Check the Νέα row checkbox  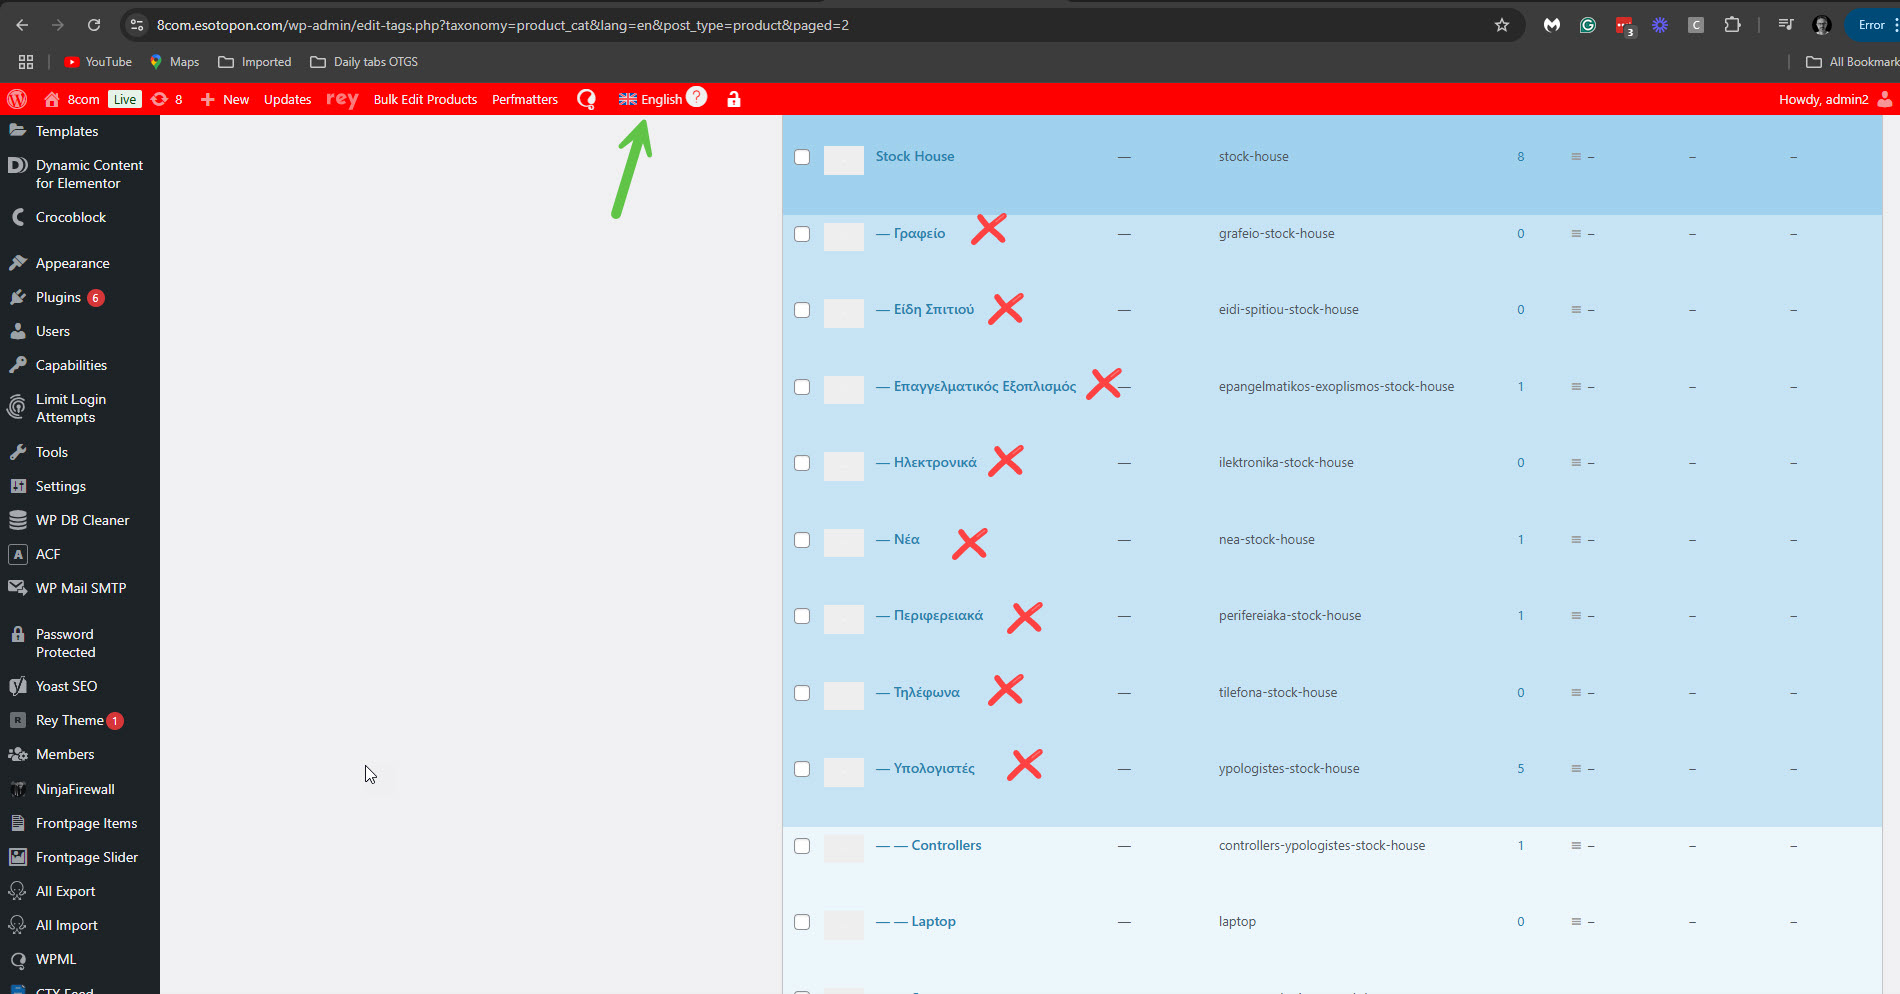802,540
